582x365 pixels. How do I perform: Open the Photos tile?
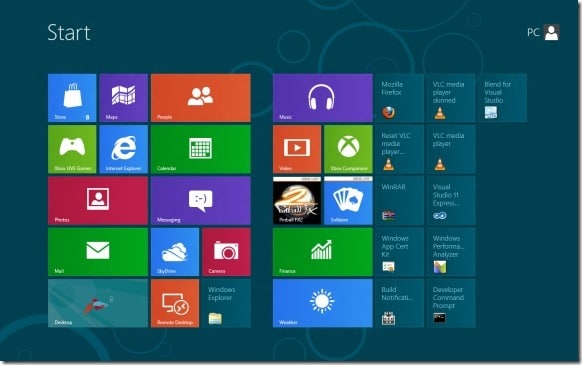coord(98,201)
